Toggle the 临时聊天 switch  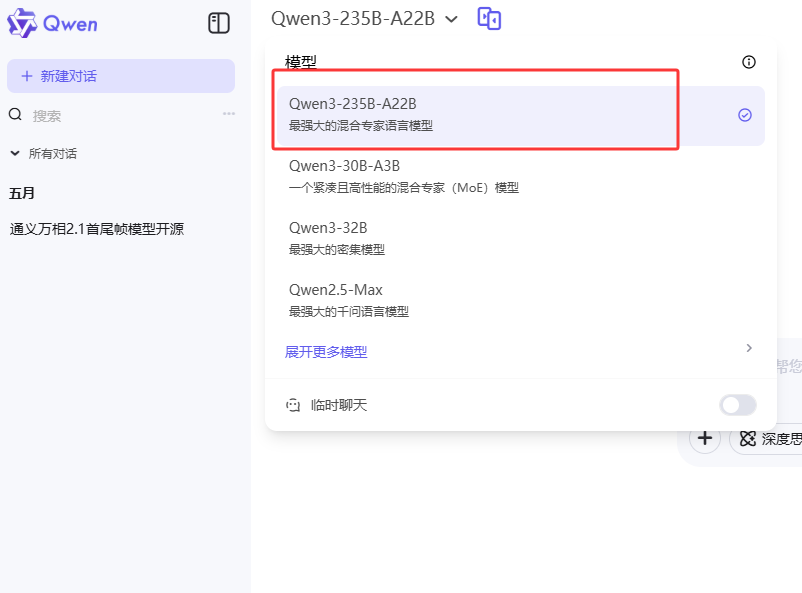(x=738, y=405)
